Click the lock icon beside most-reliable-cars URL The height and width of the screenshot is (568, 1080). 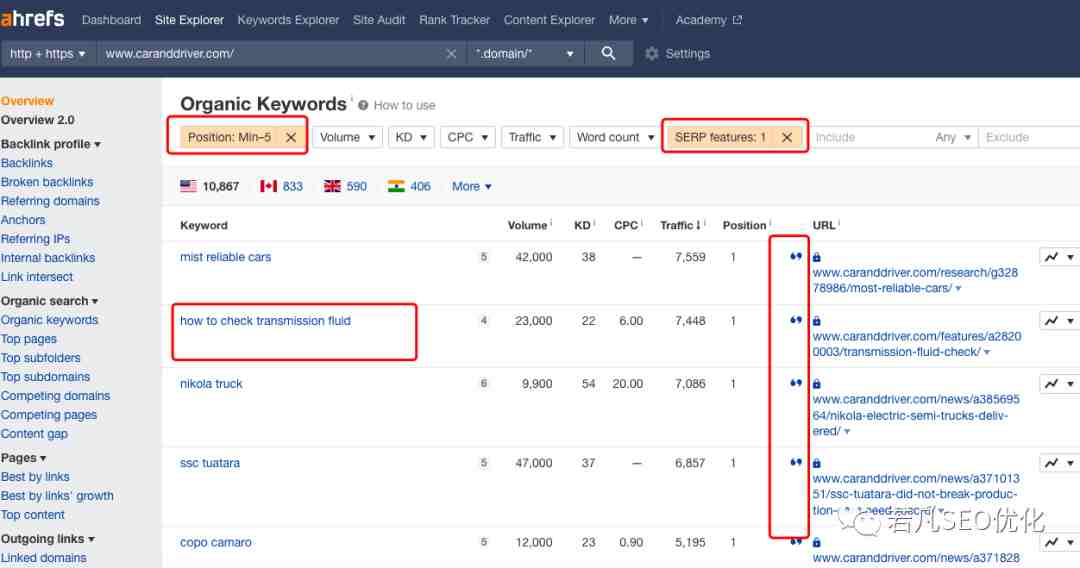[817, 257]
